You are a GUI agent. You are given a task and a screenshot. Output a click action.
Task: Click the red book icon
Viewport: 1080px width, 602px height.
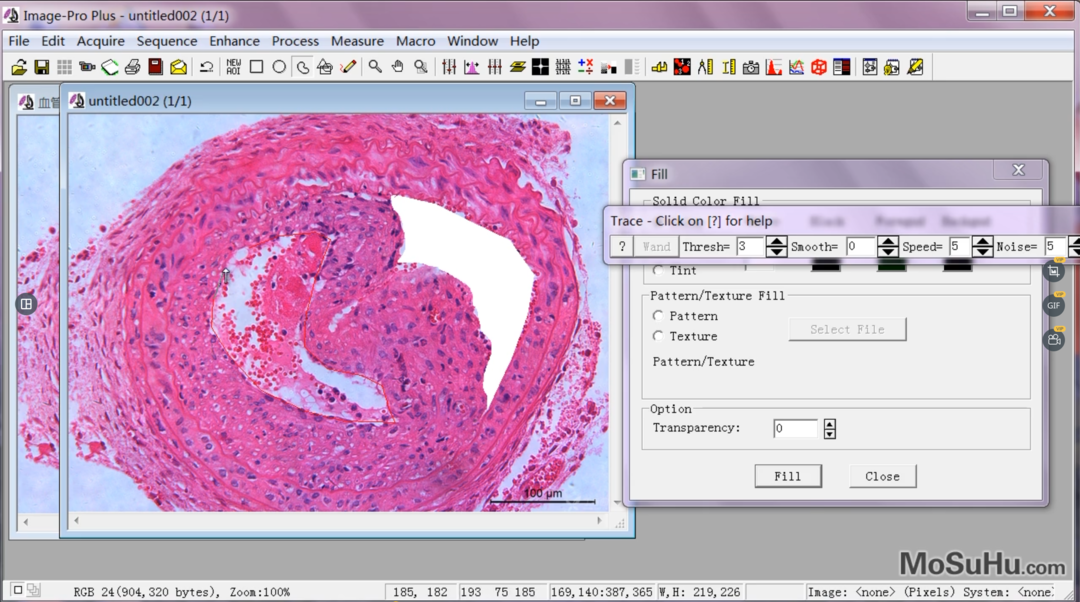[x=156, y=67]
